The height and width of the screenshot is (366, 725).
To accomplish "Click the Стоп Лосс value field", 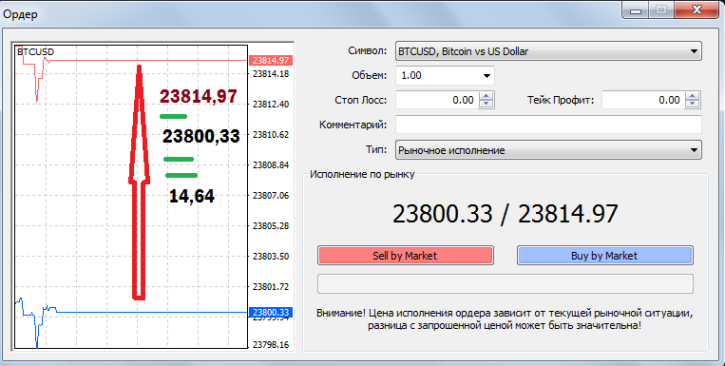I will [x=437, y=100].
